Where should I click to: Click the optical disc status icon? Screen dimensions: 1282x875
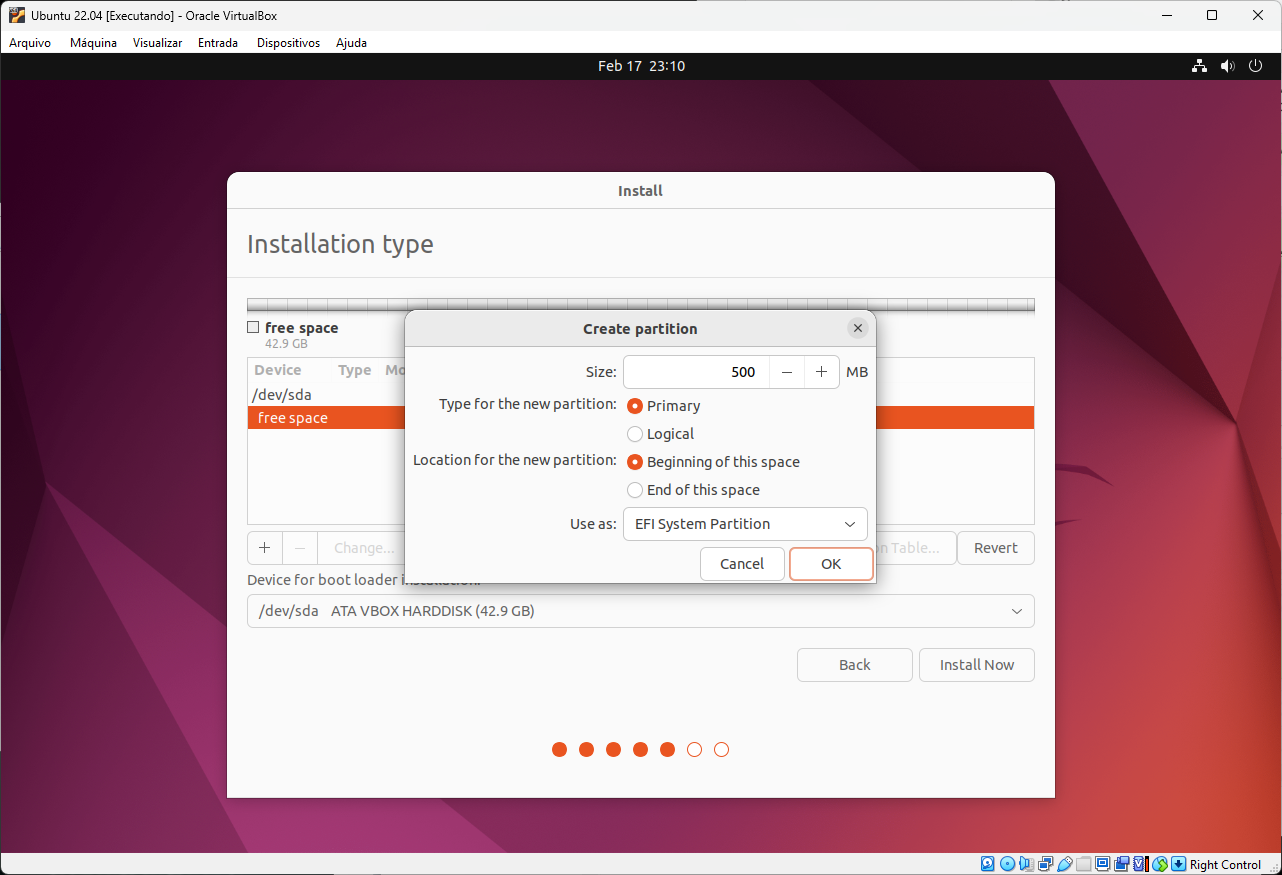1007,864
